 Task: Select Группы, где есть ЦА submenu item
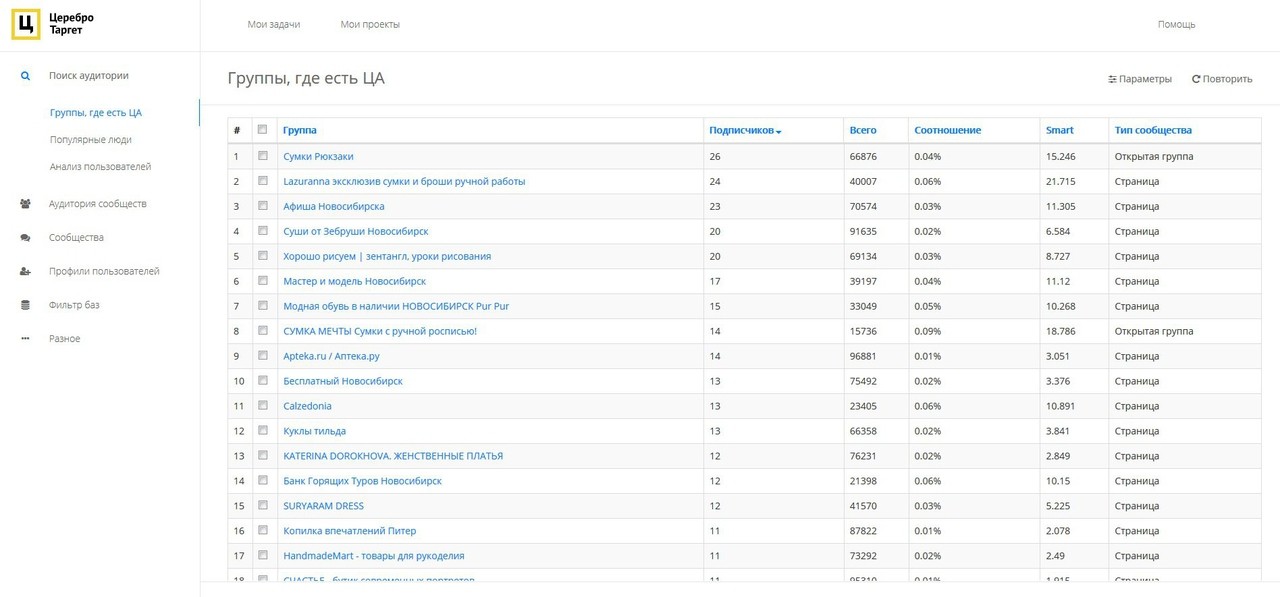coord(96,113)
